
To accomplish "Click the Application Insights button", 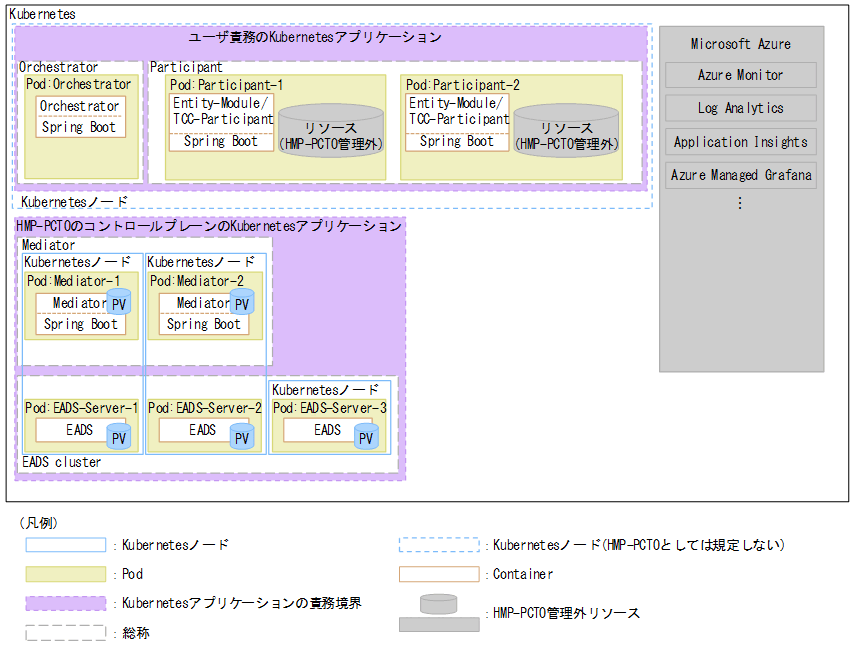I will [x=740, y=141].
